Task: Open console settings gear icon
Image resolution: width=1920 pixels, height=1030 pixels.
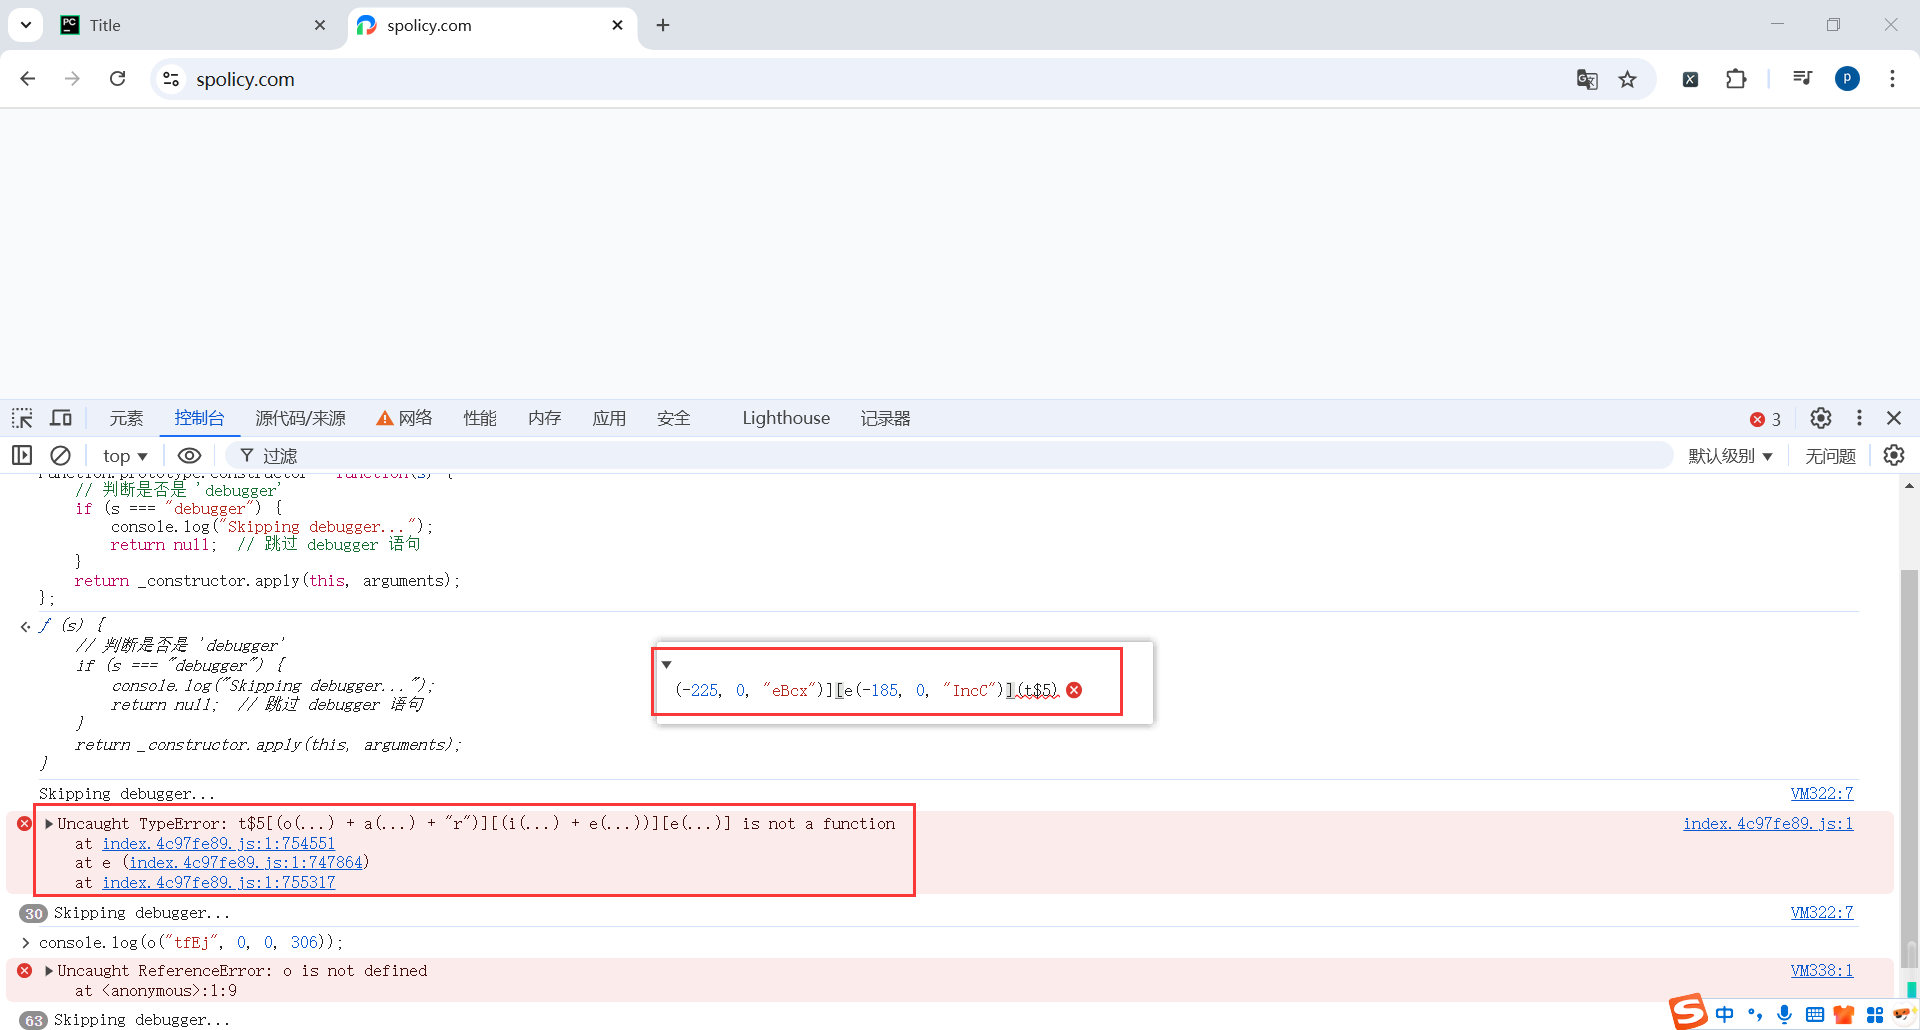Action: [1894, 455]
